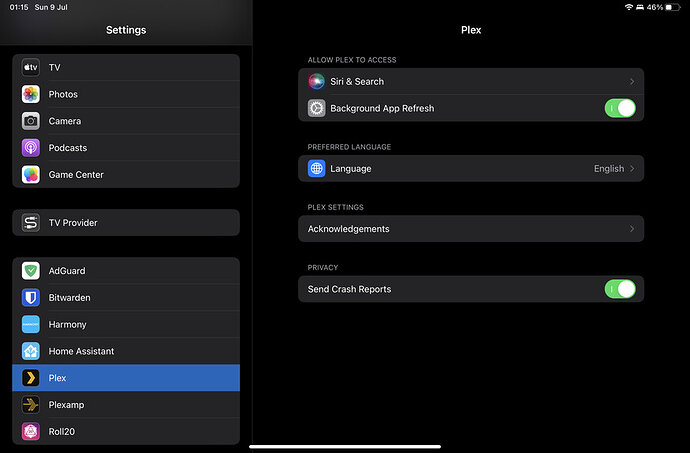Select Plexamp settings label

(66, 405)
